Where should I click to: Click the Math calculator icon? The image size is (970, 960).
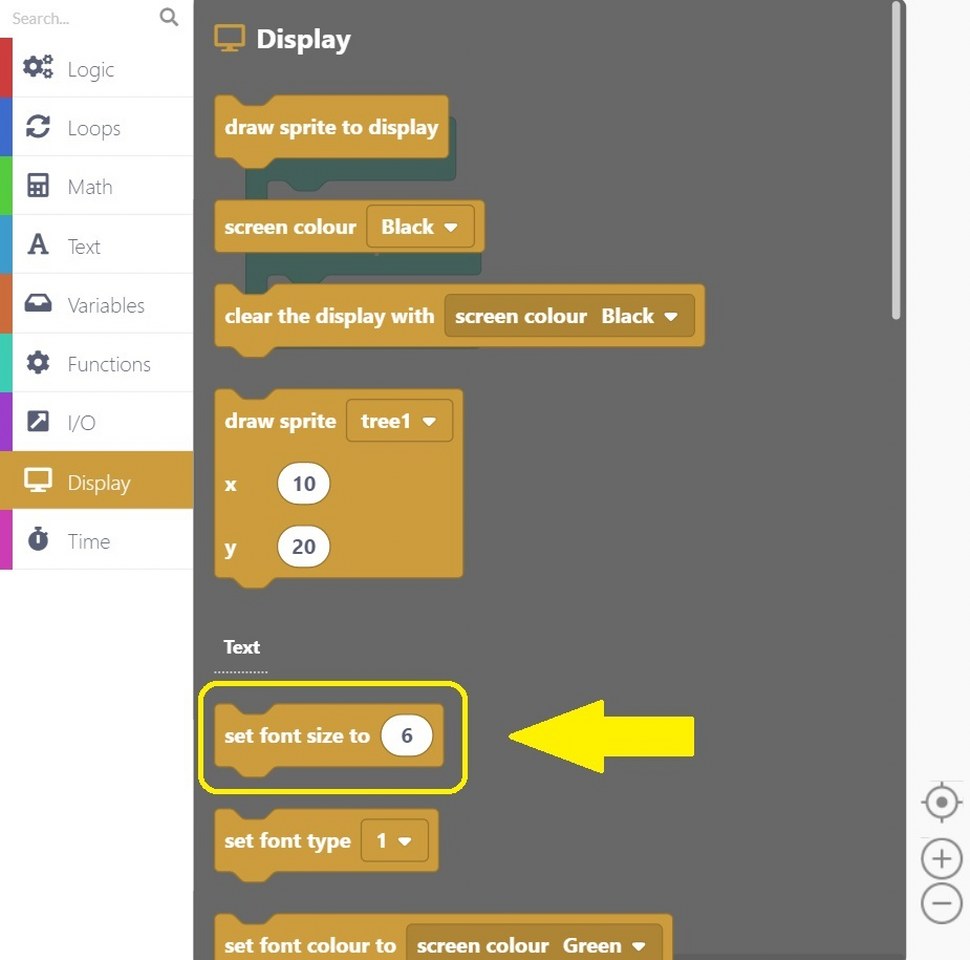click(x=38, y=185)
